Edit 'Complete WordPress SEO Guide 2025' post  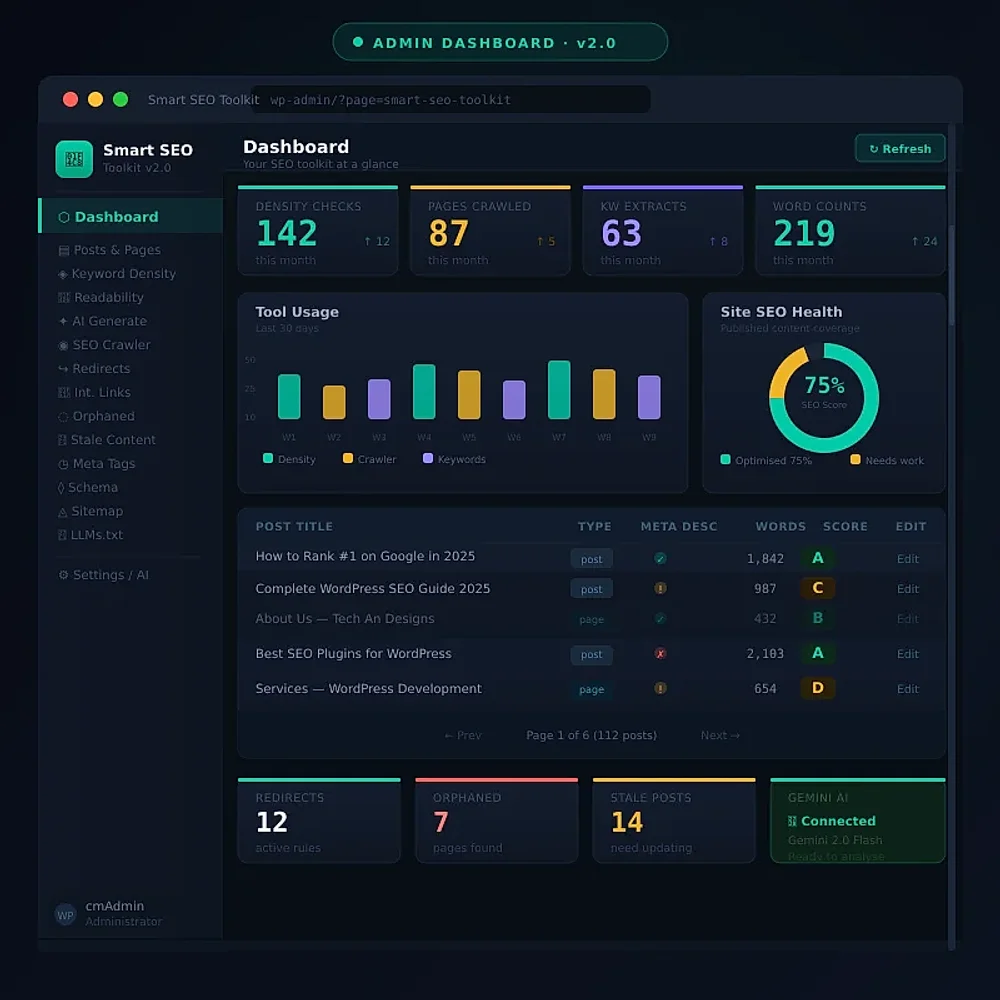908,589
